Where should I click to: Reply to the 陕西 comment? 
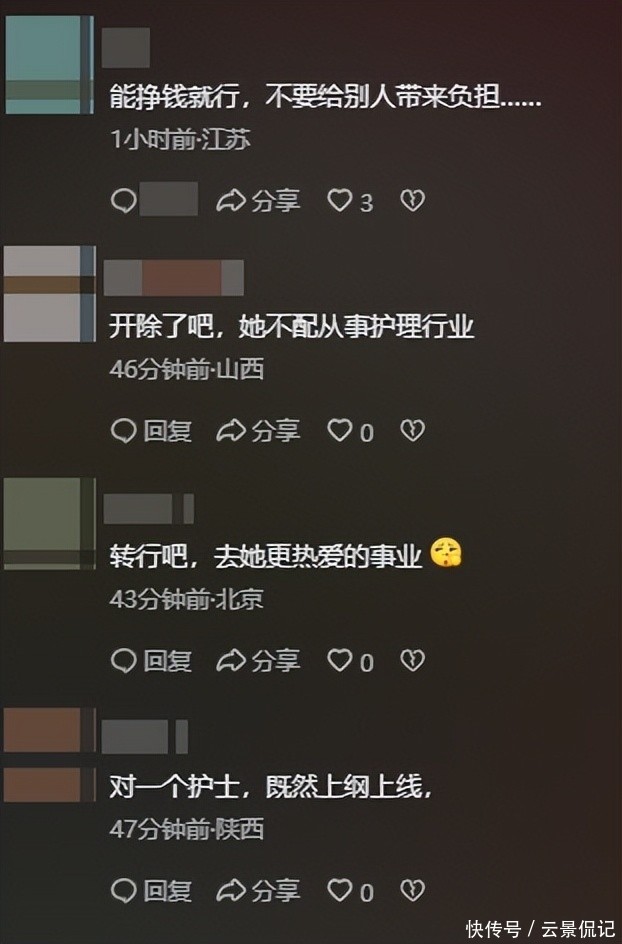(x=152, y=890)
